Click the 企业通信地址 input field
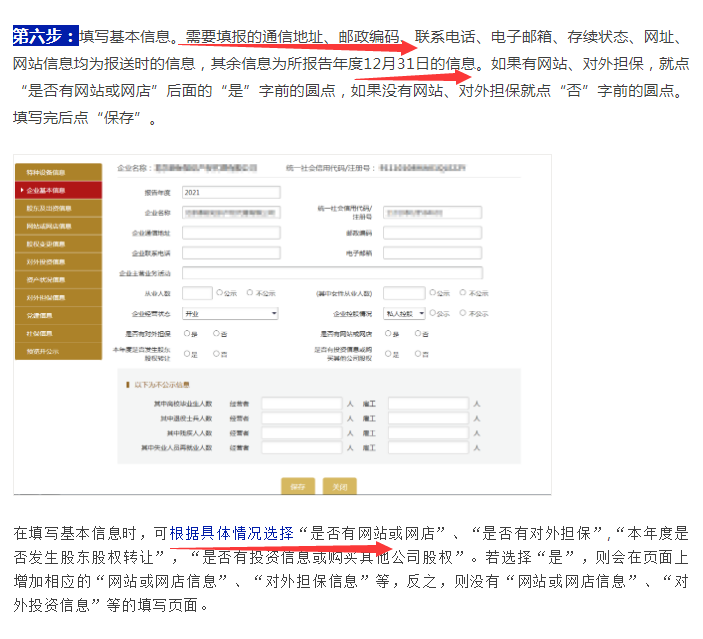The height and width of the screenshot is (639, 703). coord(230,233)
